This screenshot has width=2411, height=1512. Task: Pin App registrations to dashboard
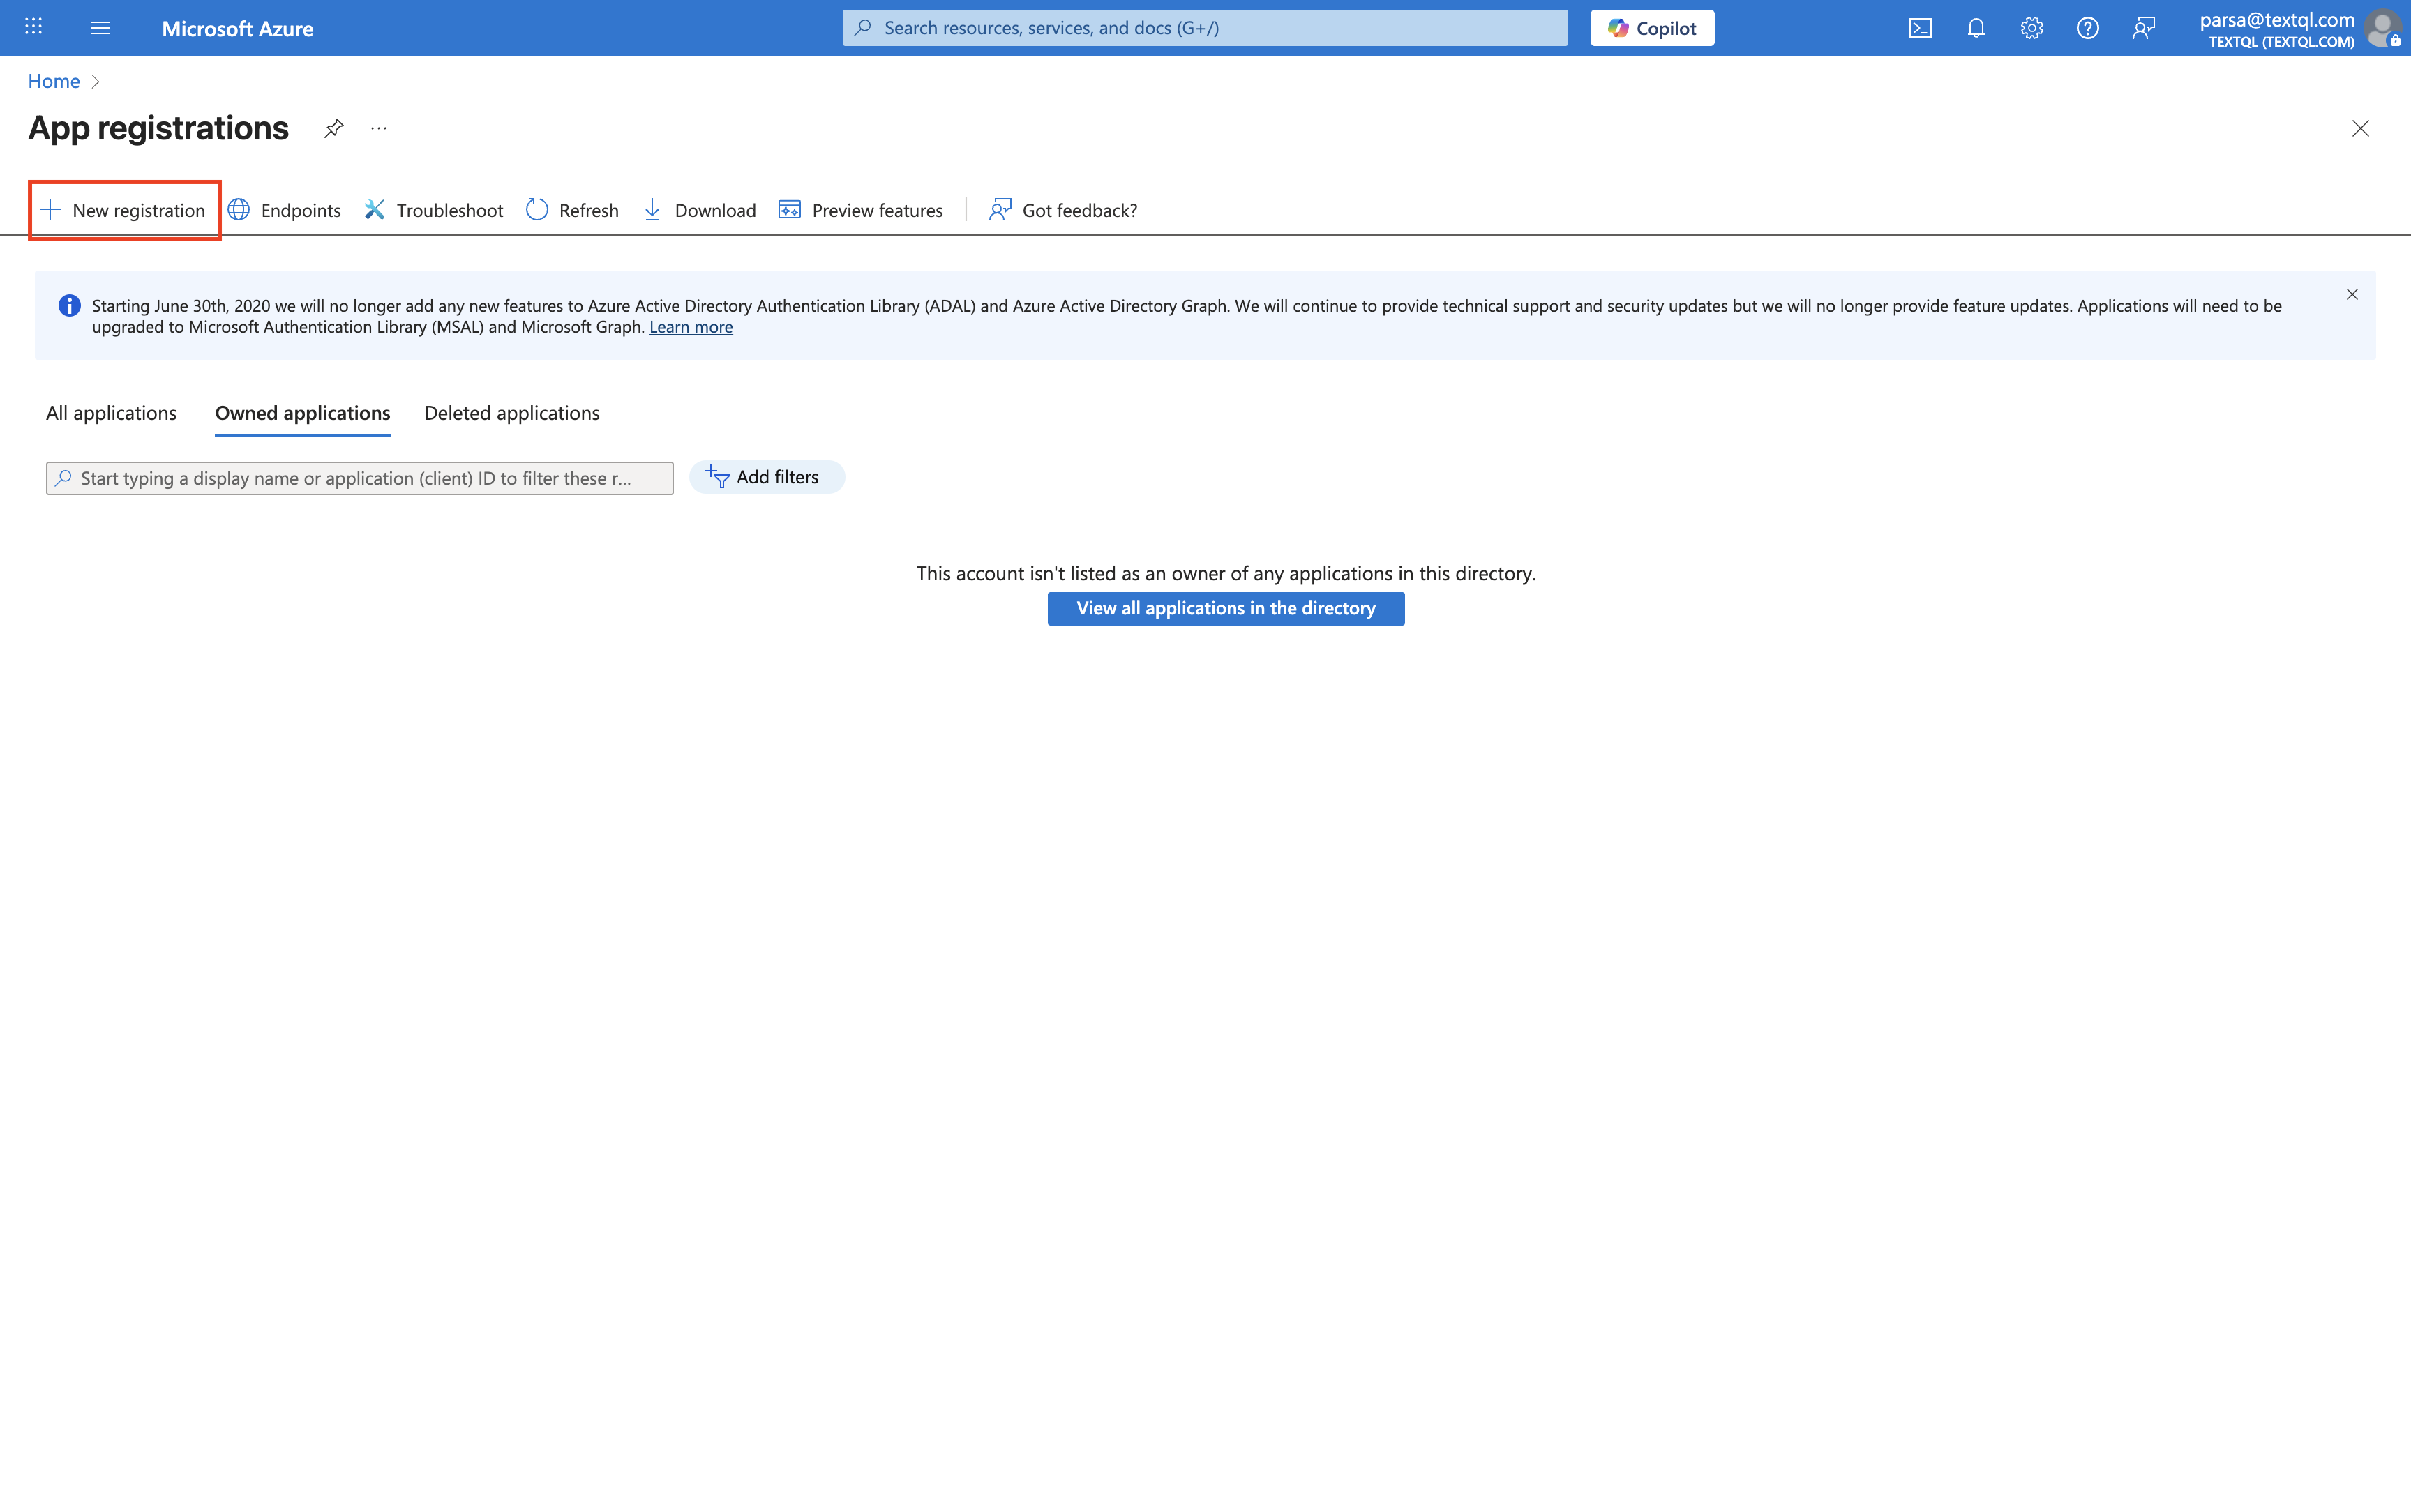coord(334,128)
